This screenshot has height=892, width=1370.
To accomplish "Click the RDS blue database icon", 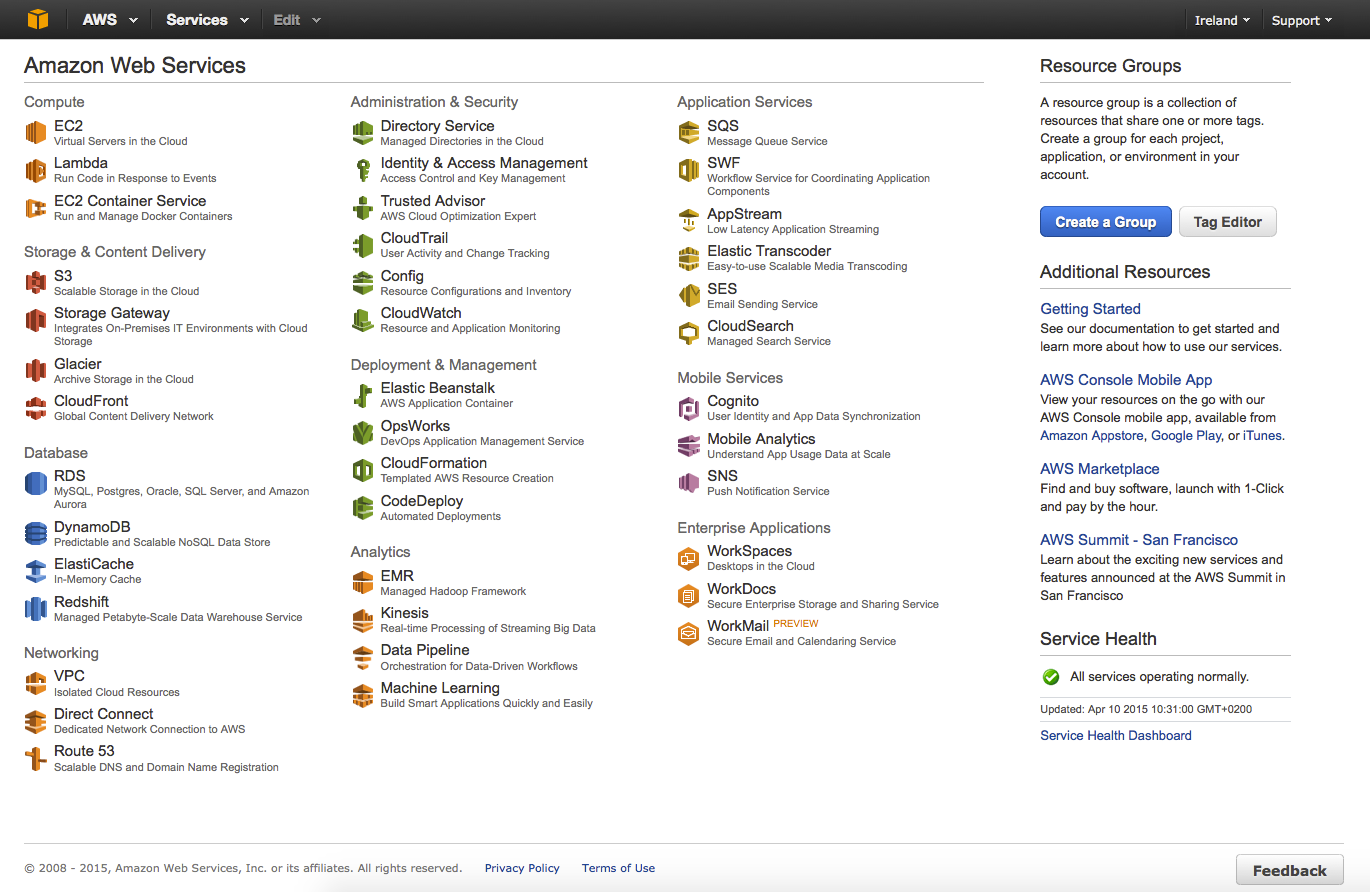I will tap(36, 483).
